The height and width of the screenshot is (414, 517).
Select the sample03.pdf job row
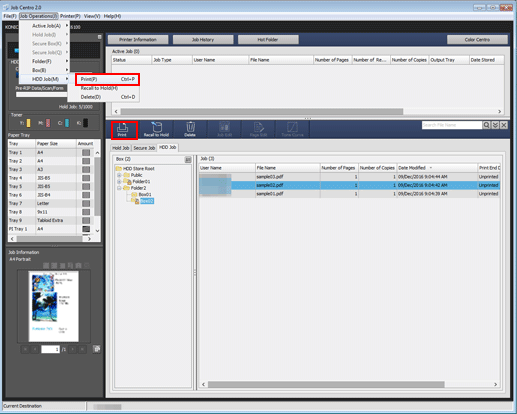point(349,177)
